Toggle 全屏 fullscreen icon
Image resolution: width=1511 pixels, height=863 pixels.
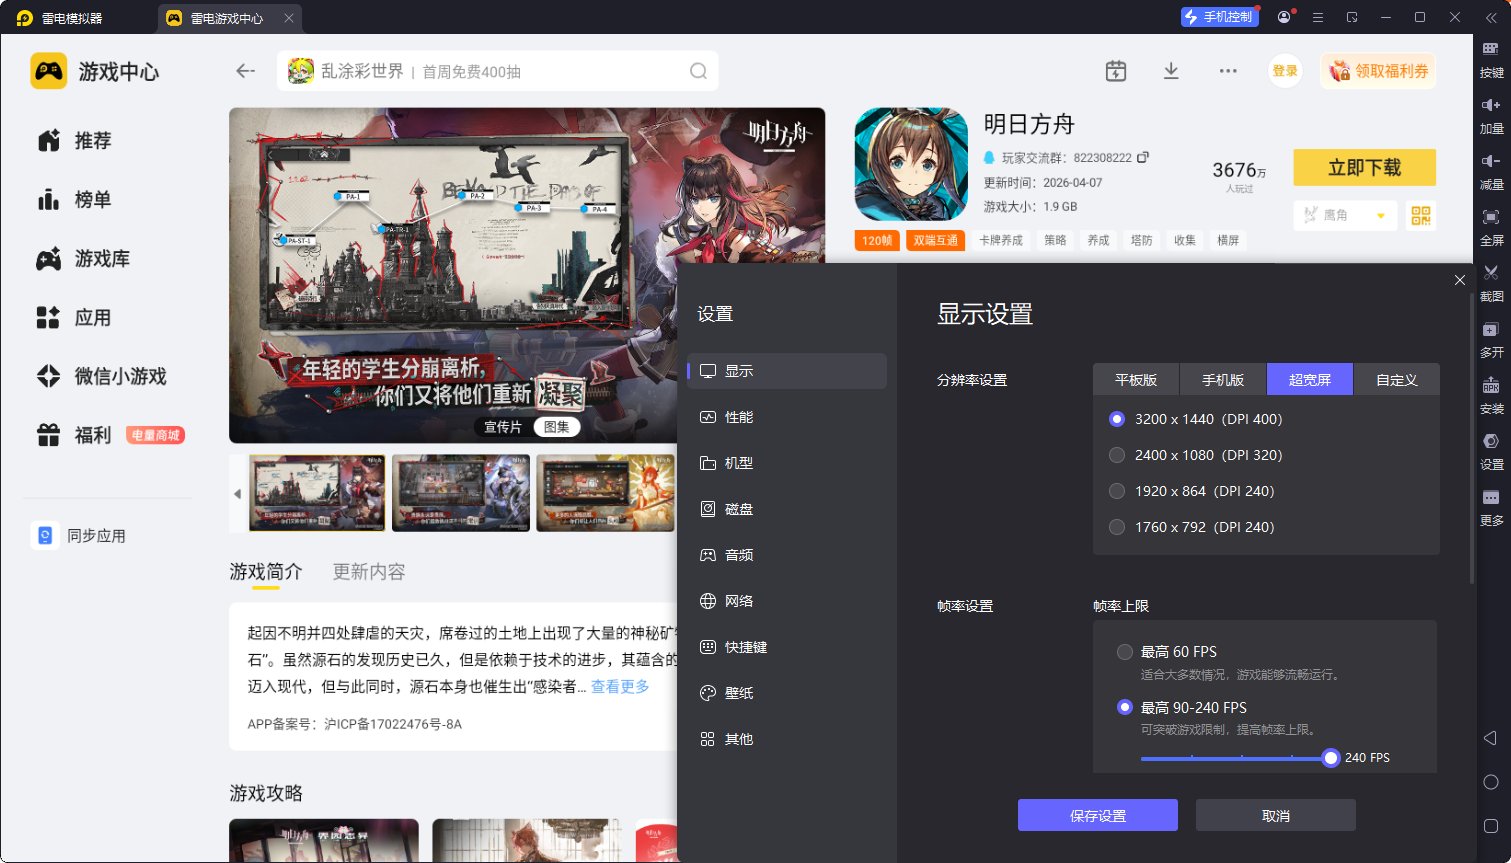pos(1491,217)
